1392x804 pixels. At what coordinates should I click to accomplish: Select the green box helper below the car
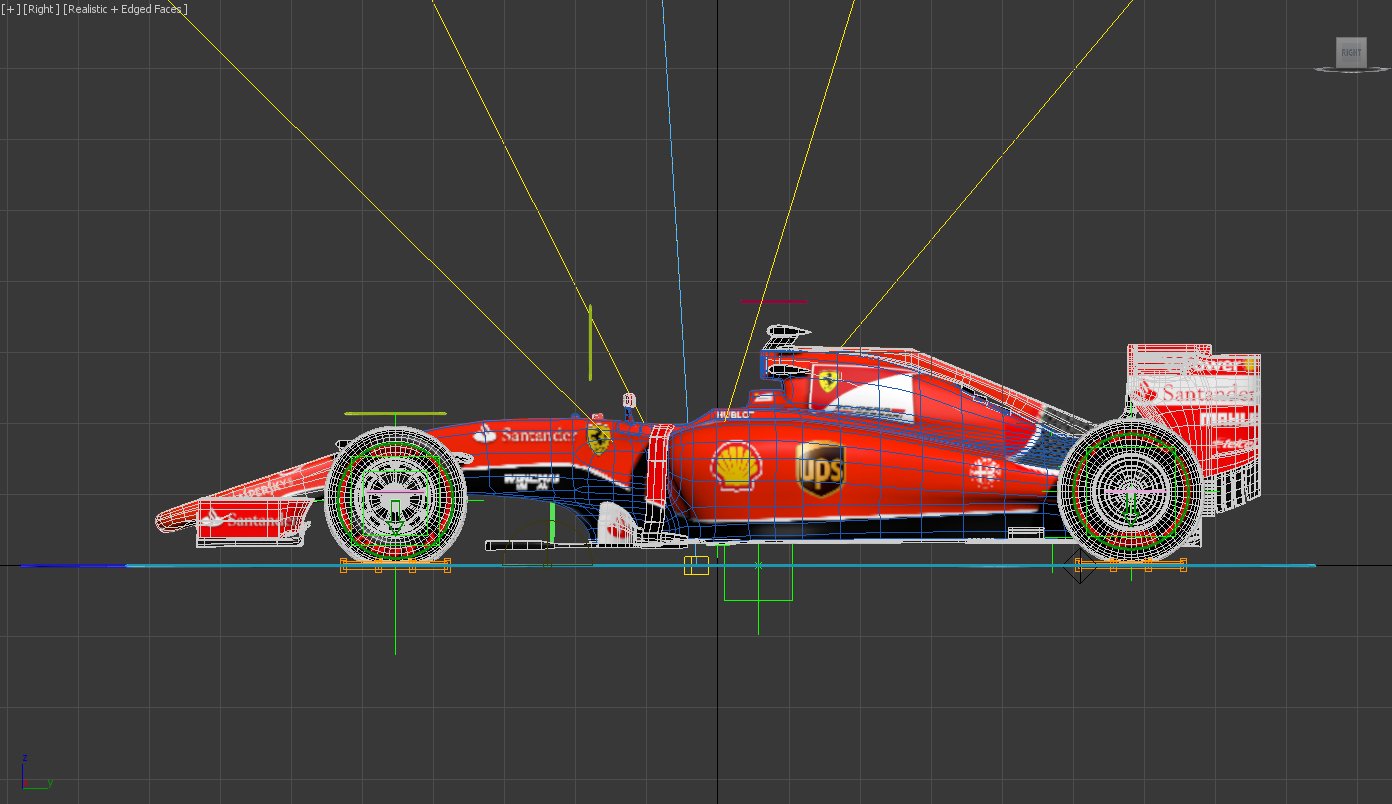pos(758,572)
